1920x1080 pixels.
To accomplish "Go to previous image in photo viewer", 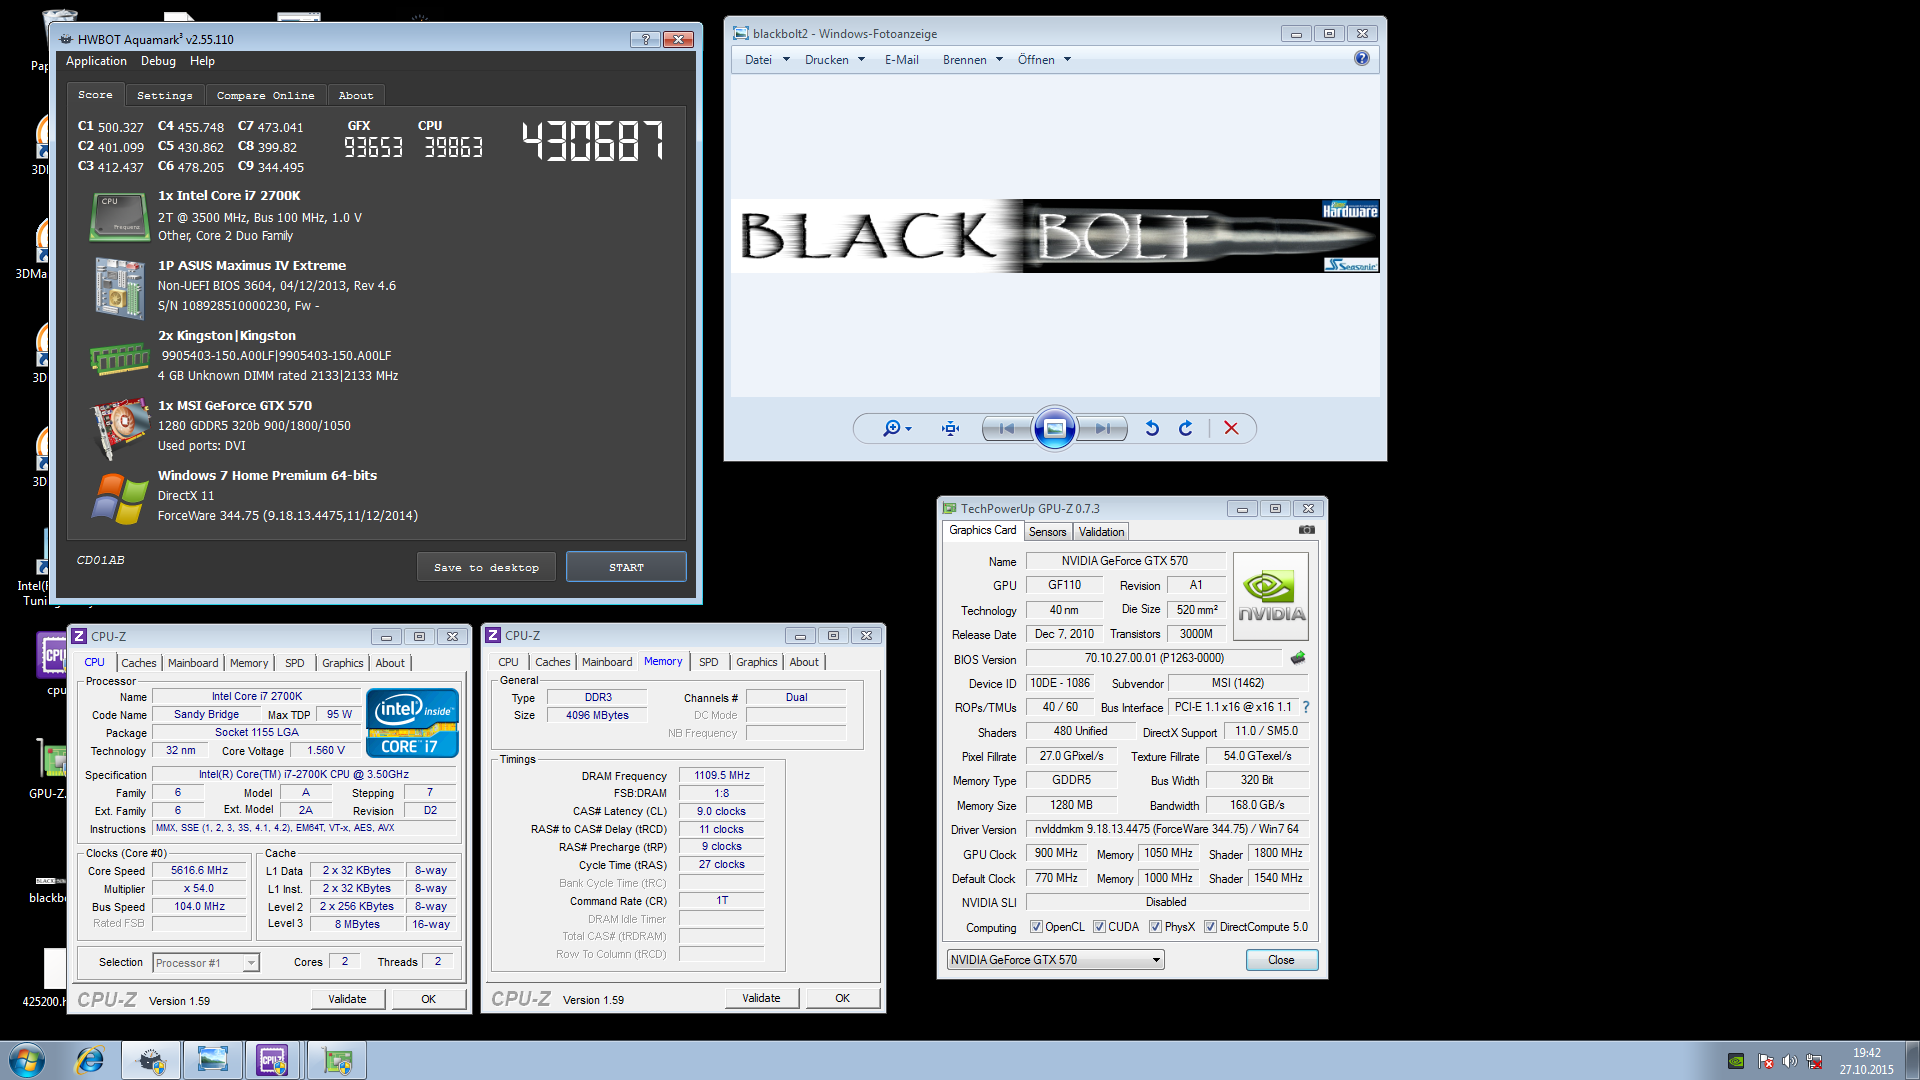I will click(x=1007, y=428).
